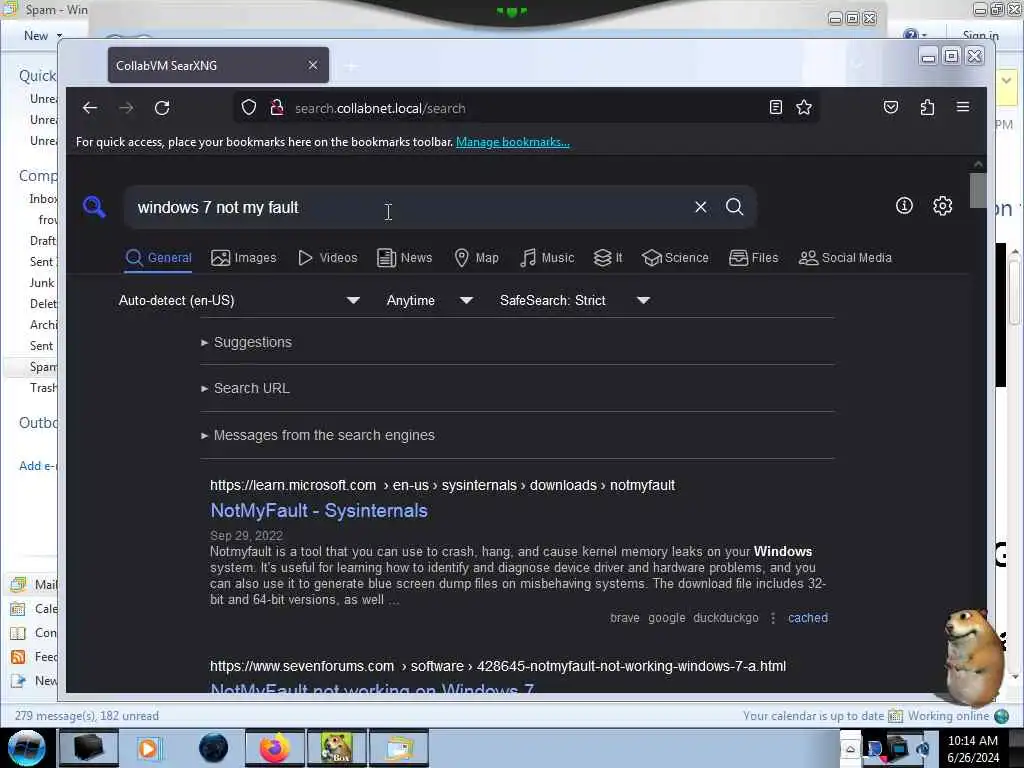
Task: Open the Pocket save icon
Action: click(x=891, y=108)
